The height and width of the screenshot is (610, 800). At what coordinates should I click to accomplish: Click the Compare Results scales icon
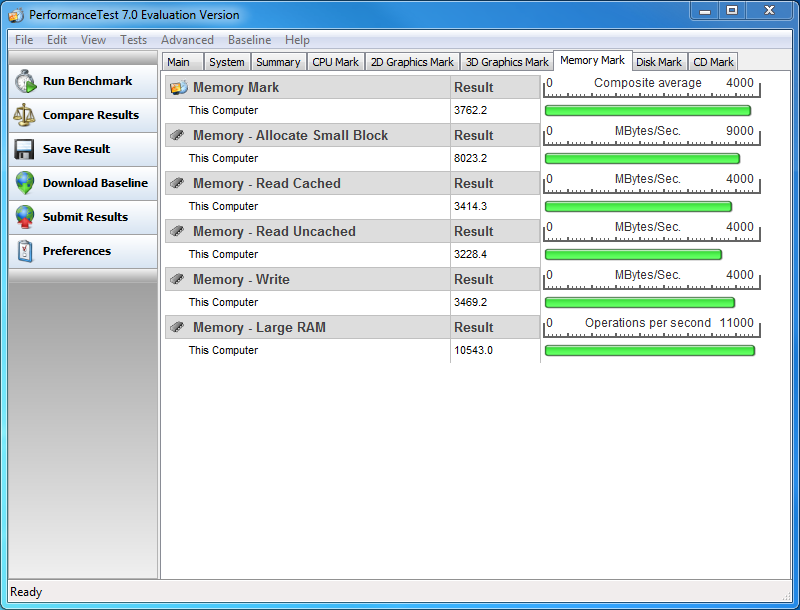point(25,116)
